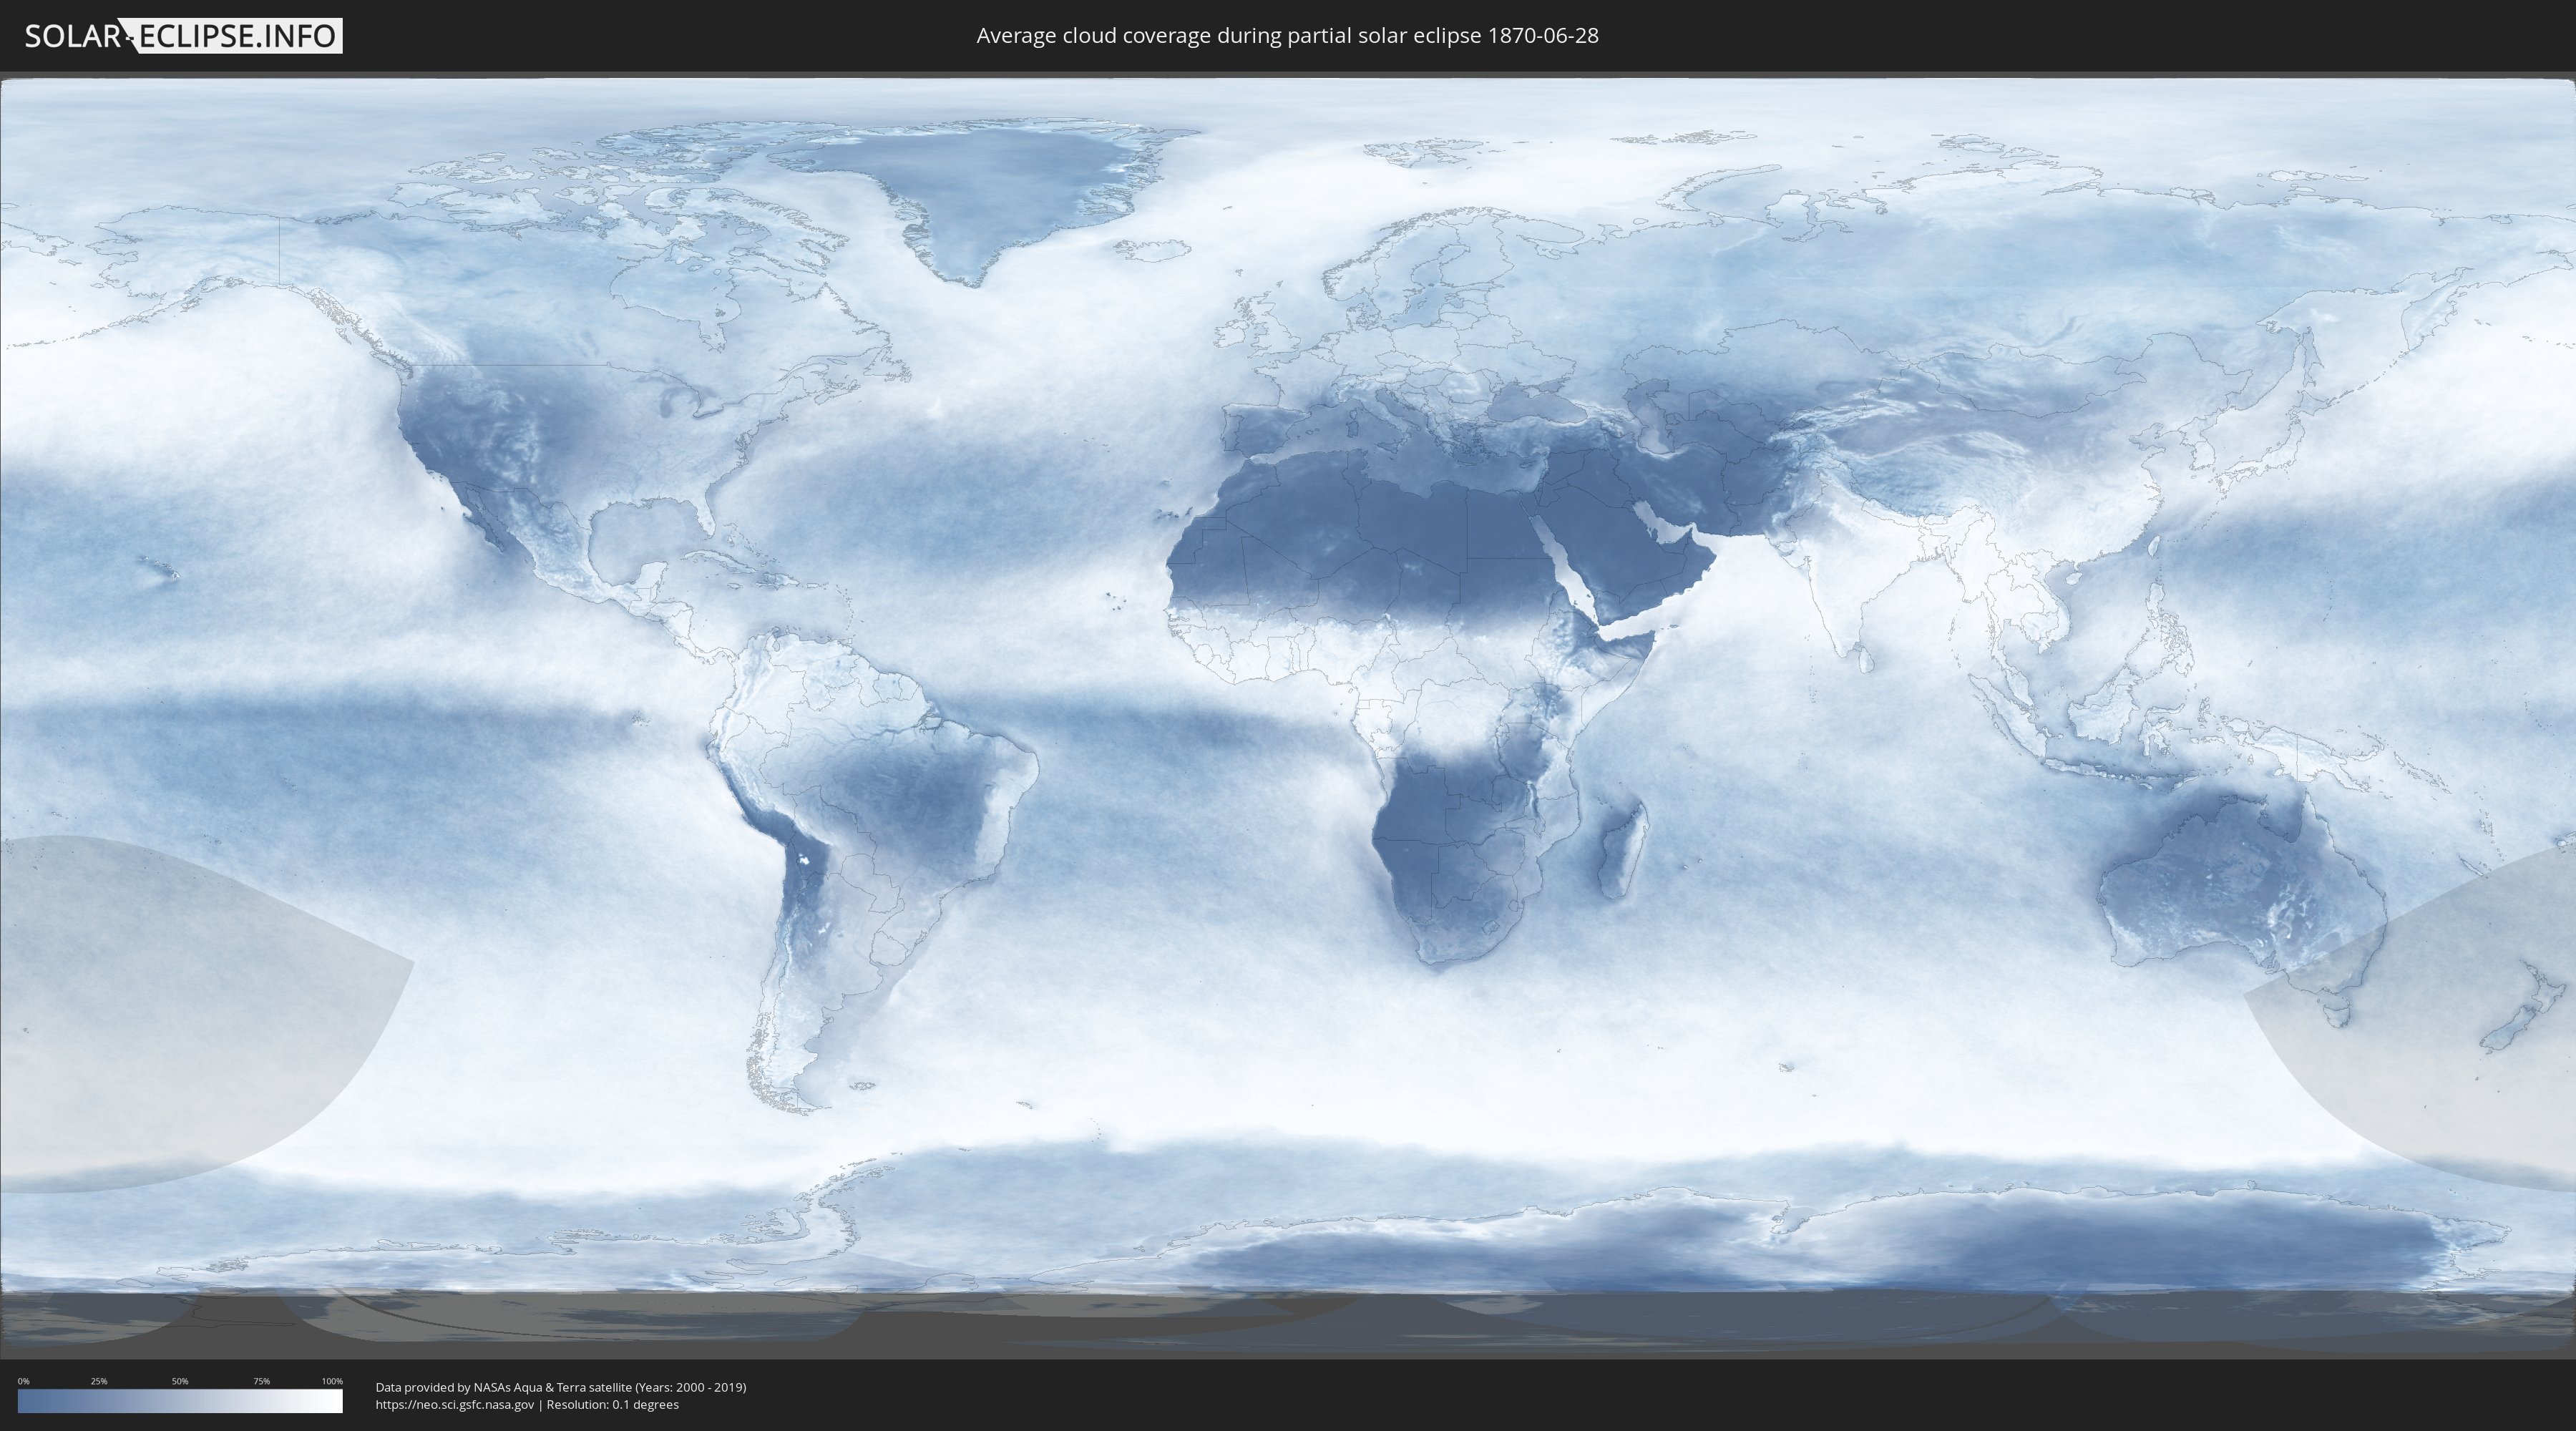Click the title 'Average cloud coverage during partial solar eclipse 1870-06-28'
Screen dimensions: 2576x1431
(1287, 36)
